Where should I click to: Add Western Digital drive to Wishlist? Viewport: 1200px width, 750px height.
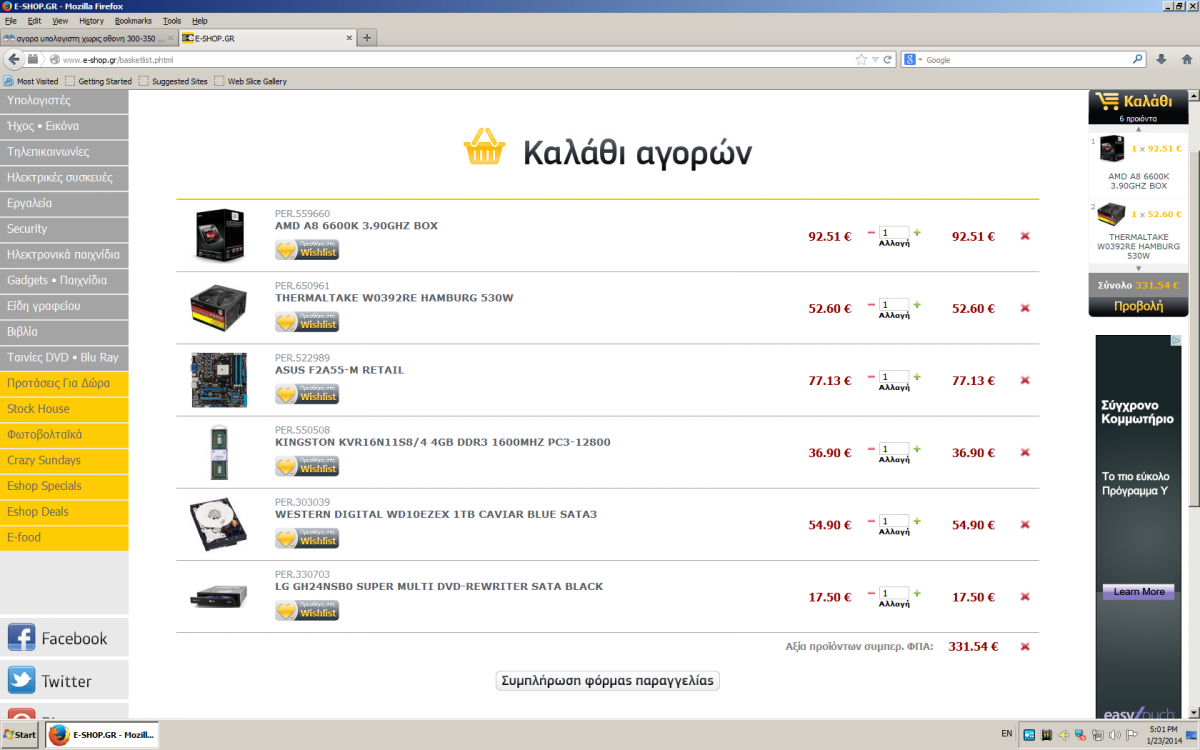[307, 537]
